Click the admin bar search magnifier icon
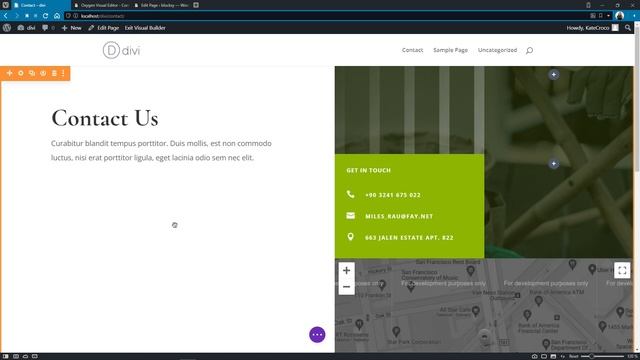 coord(628,28)
